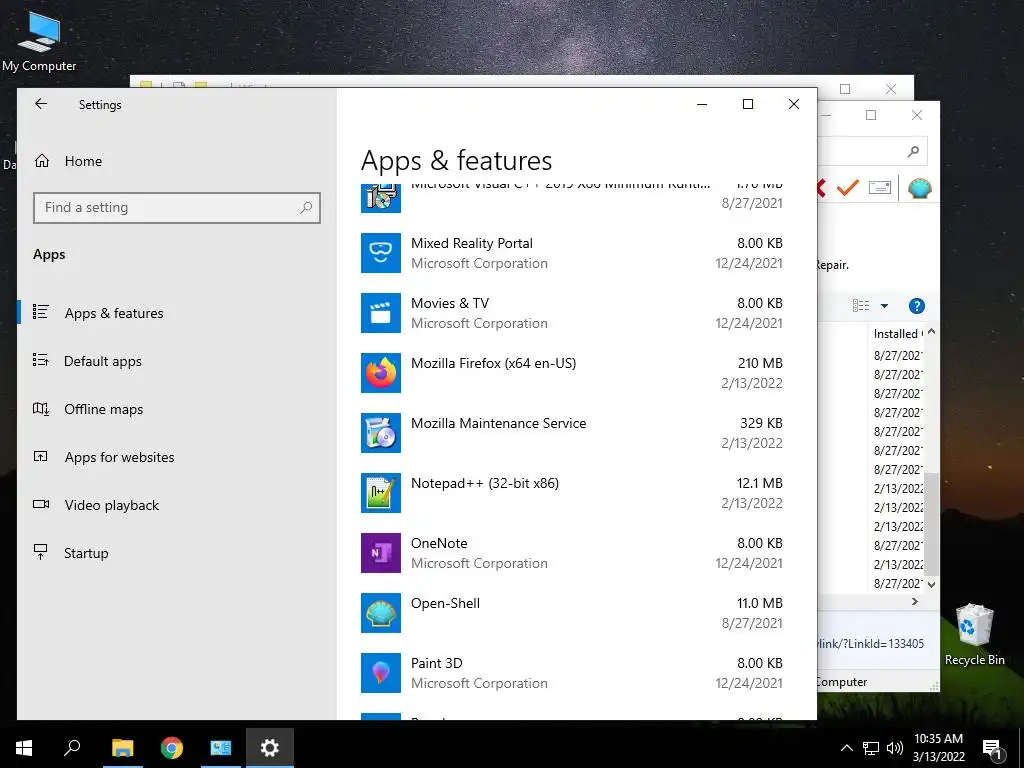This screenshot has width=1024, height=768.
Task: Switch to Control Panel taskbar button
Action: click(x=221, y=748)
